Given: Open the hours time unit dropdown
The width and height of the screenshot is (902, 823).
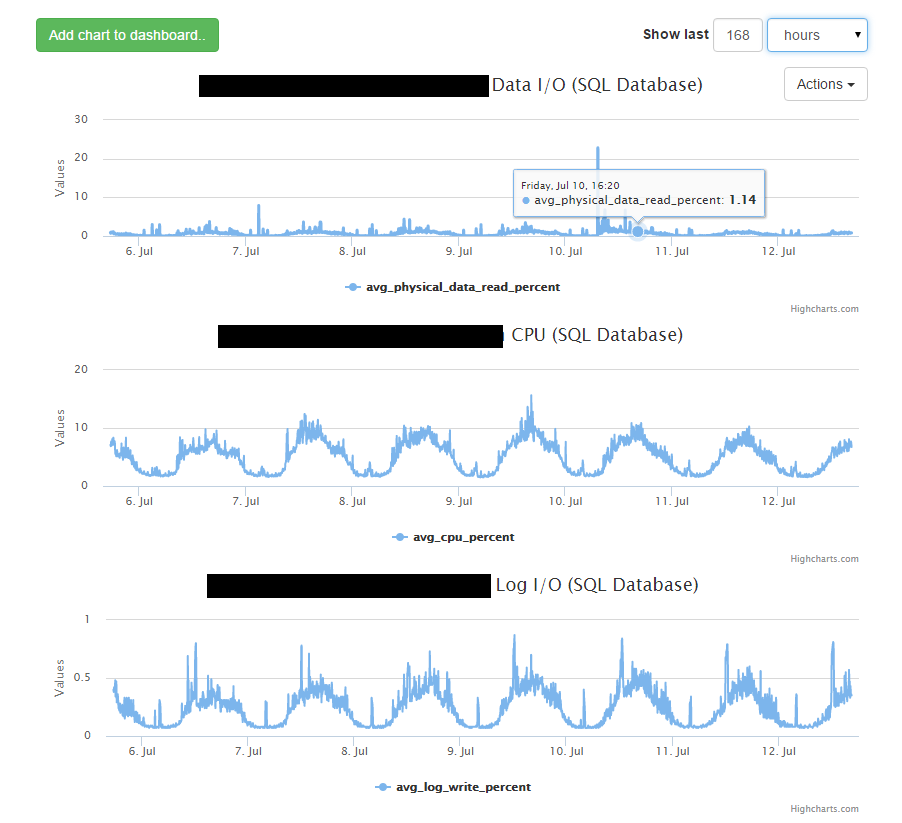Looking at the screenshot, I should (817, 35).
